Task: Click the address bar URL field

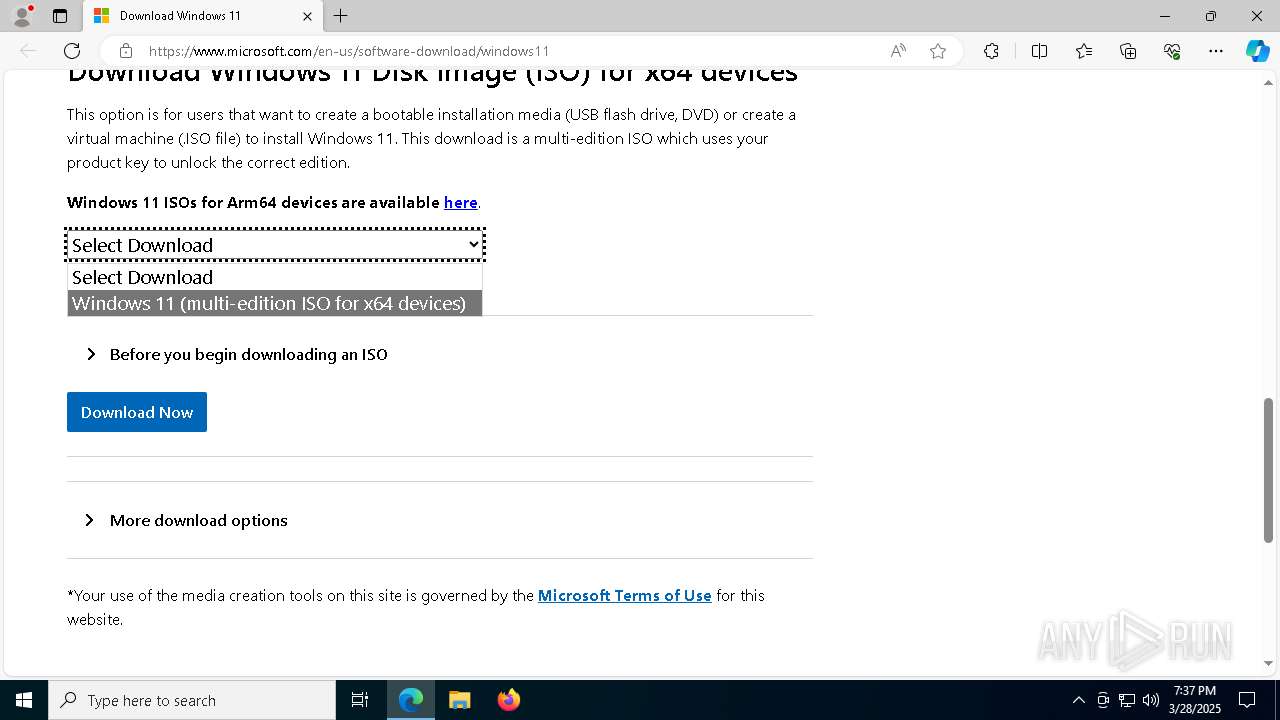Action: tap(510, 51)
